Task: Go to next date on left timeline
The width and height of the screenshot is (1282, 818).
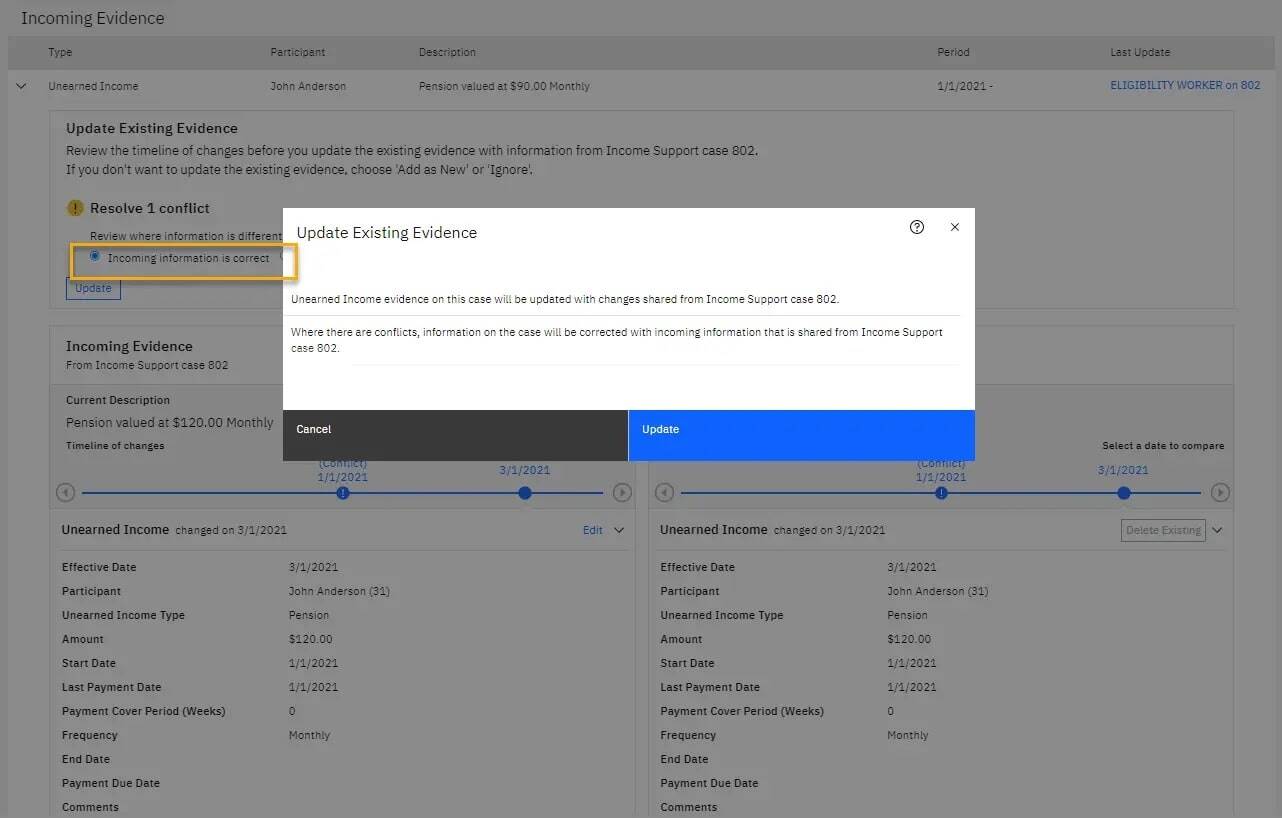Action: click(622, 493)
